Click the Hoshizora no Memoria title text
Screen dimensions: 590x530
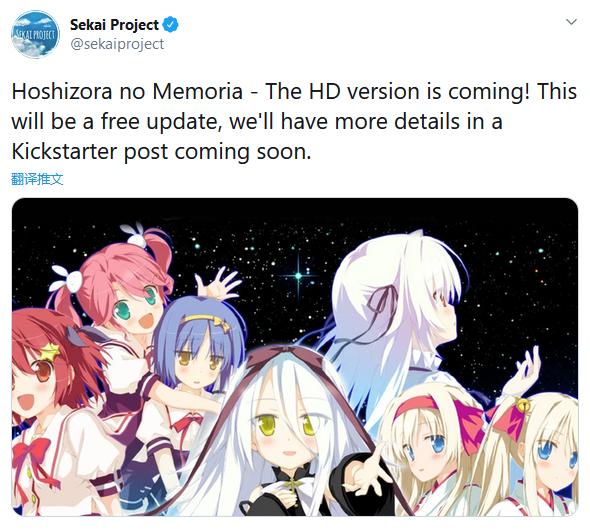(127, 91)
